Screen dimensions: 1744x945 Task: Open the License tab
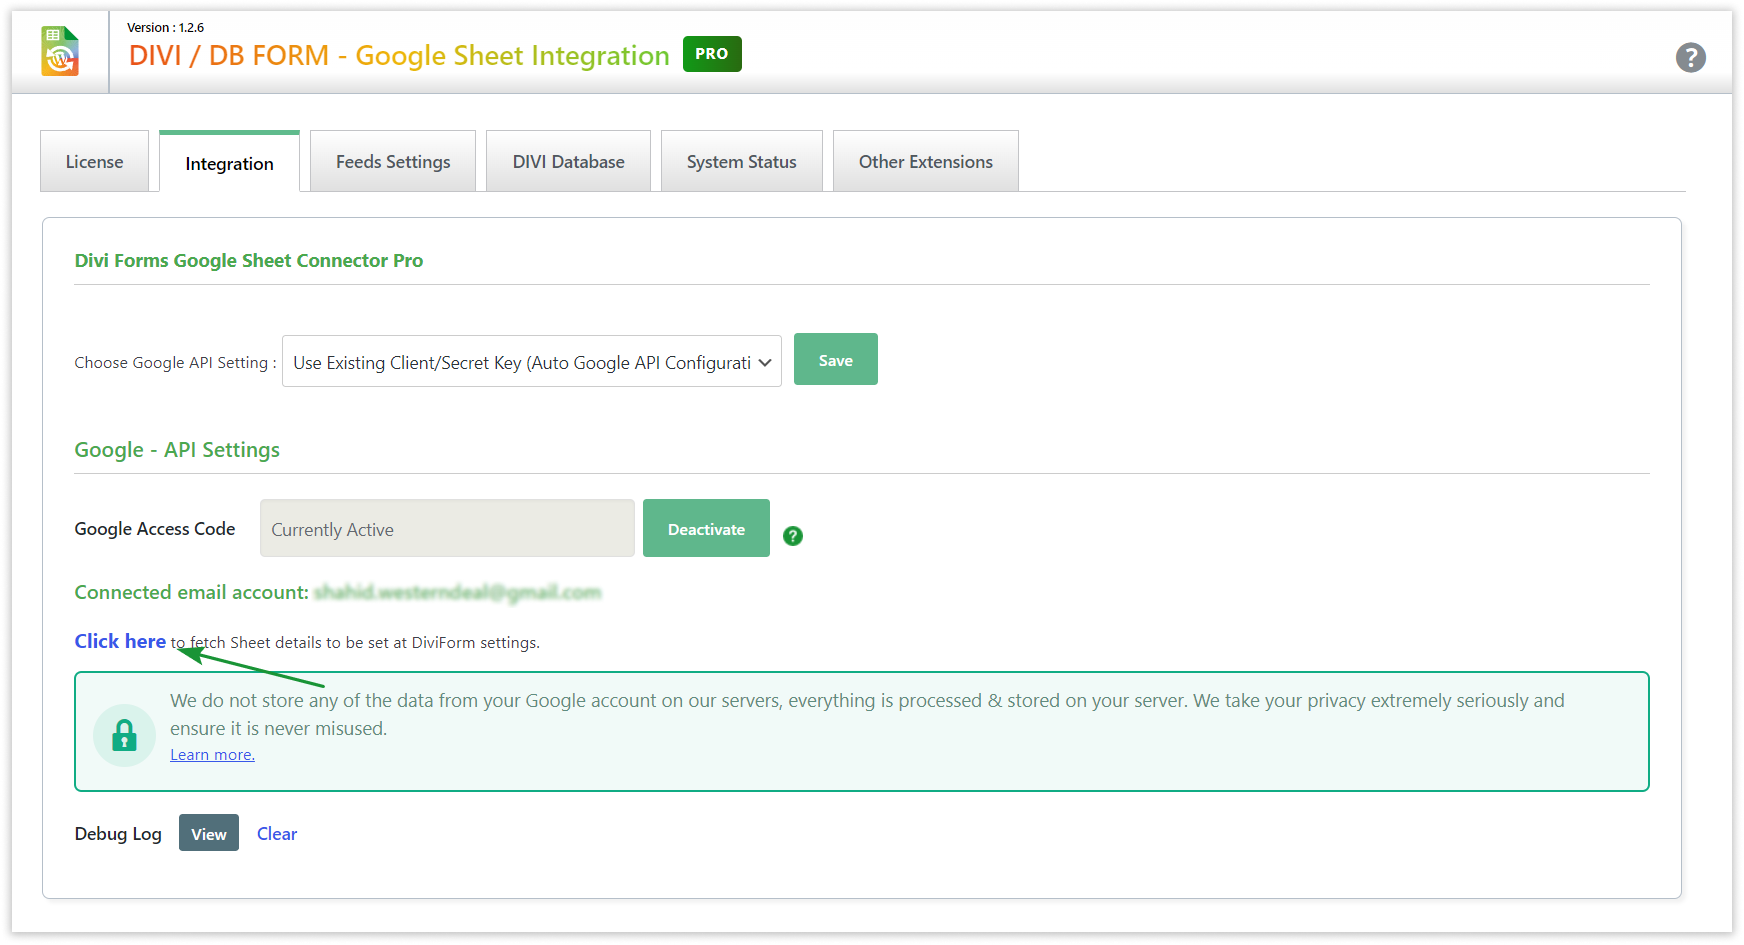[x=94, y=162]
